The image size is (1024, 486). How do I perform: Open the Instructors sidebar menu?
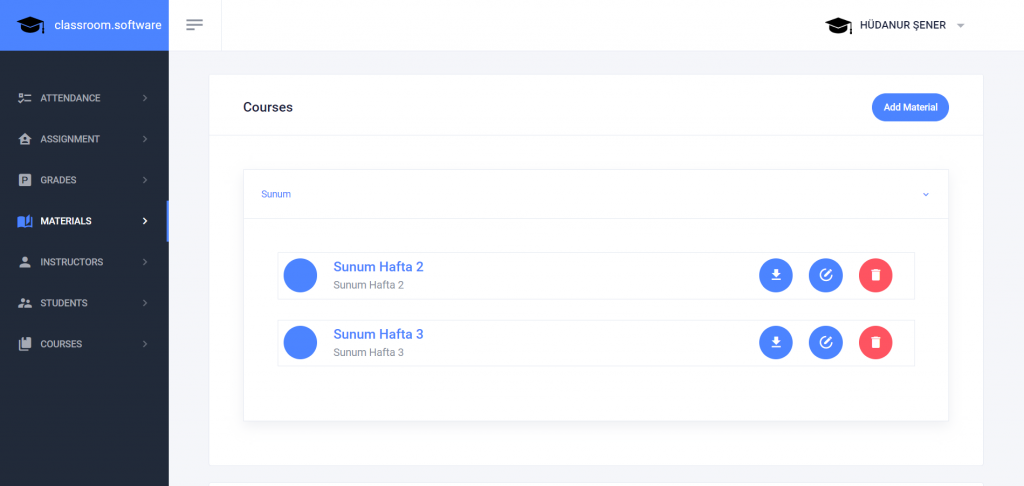click(71, 262)
